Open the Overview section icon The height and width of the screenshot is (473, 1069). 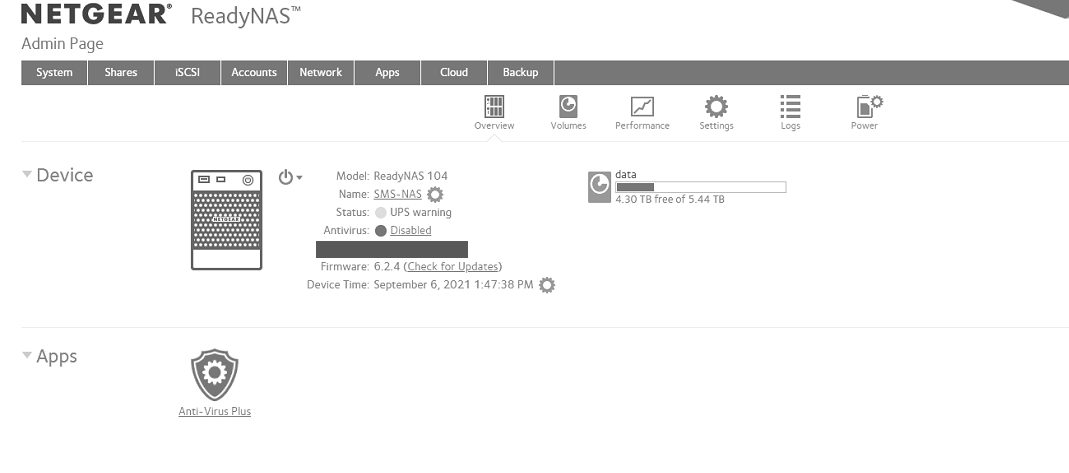[494, 106]
